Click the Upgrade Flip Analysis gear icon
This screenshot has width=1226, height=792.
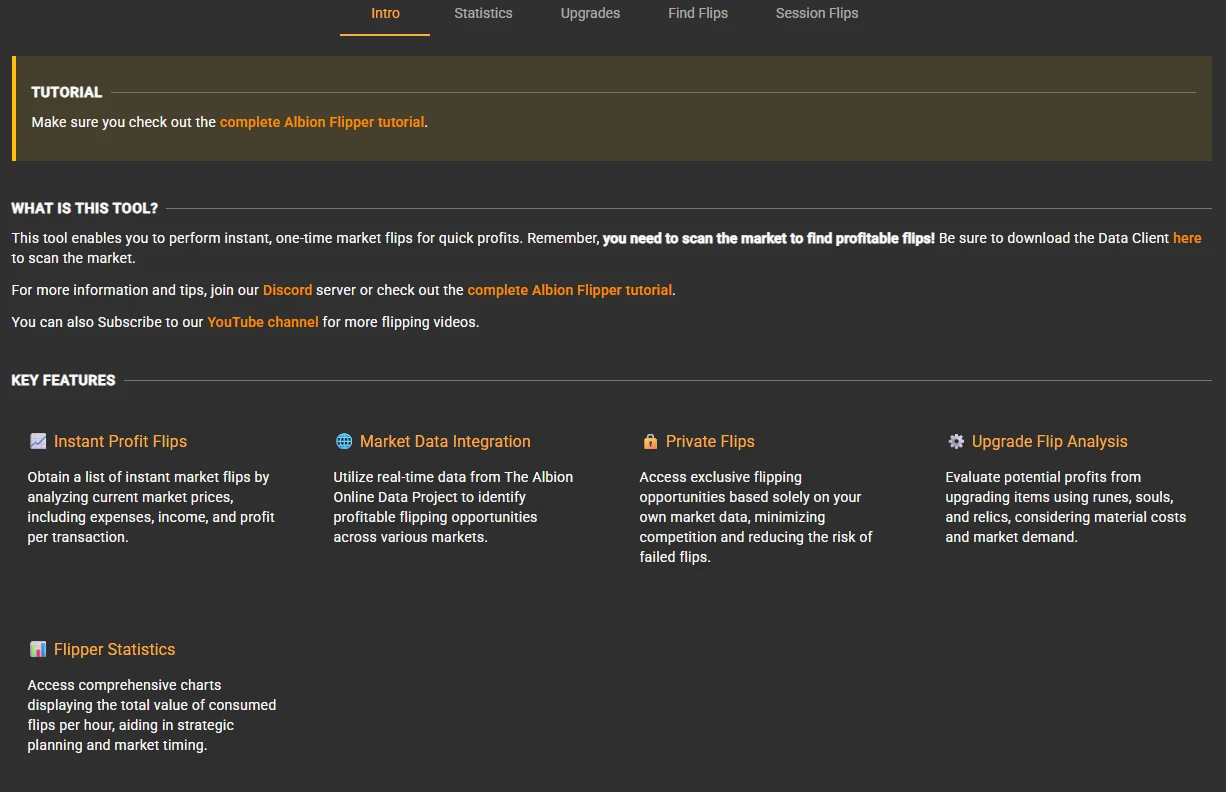956,441
